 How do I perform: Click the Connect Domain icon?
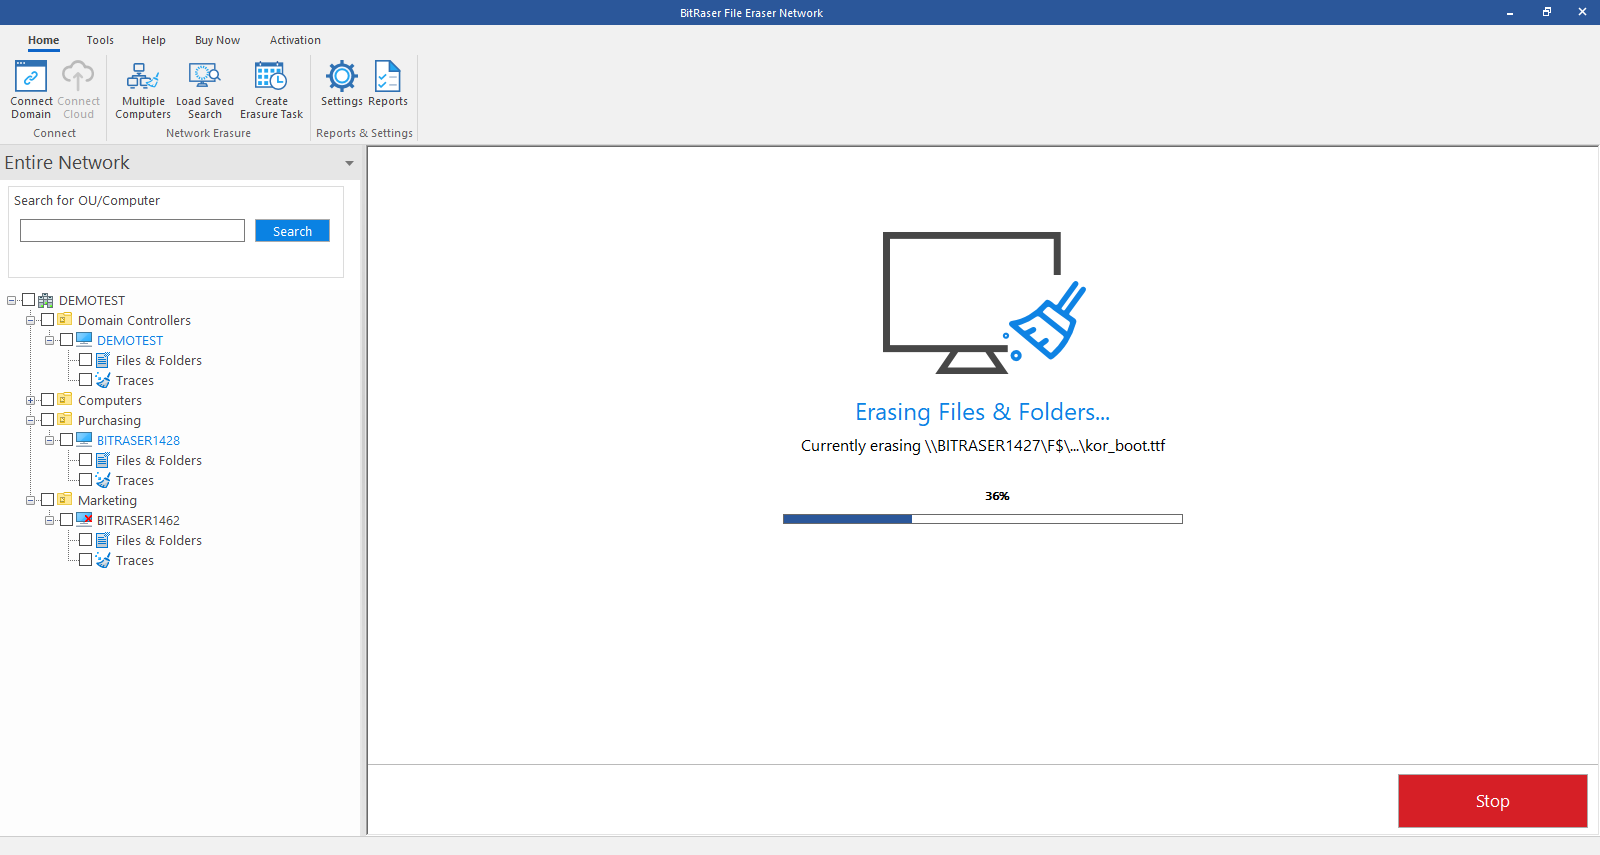(x=31, y=77)
